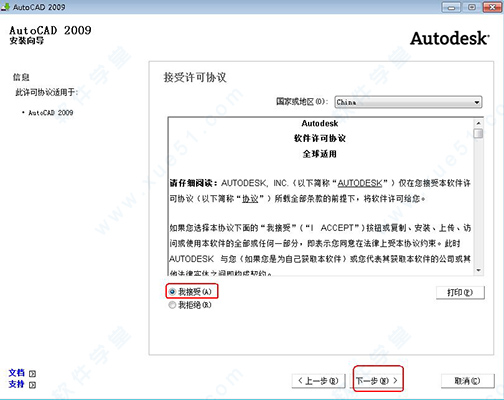The height and width of the screenshot is (400, 504).
Task: Click the 'AutoCAD 2009' bullet in info sidebar
Action: [x=51, y=113]
